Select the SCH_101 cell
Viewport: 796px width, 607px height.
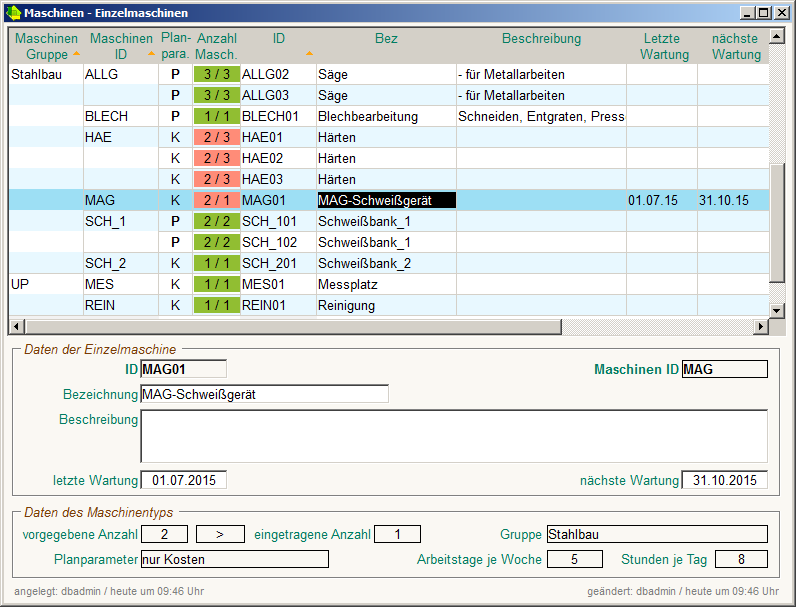[278, 221]
